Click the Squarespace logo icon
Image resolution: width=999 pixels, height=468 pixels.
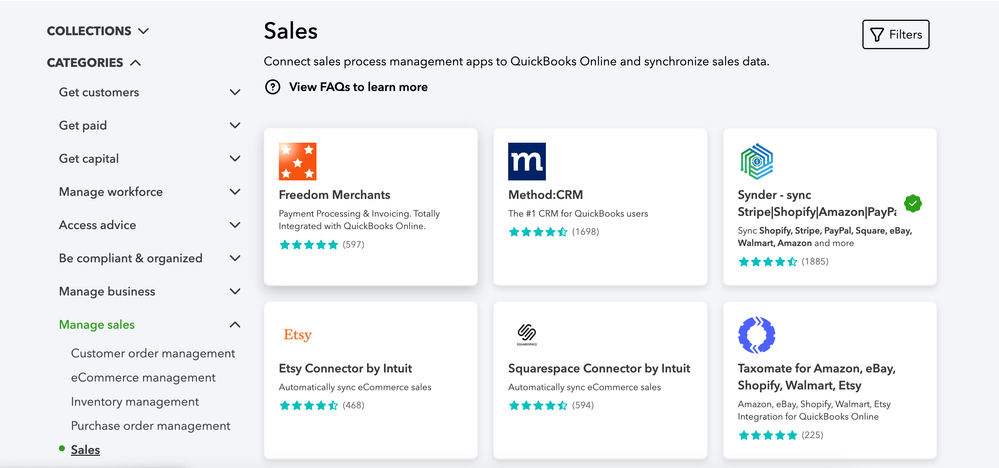(x=527, y=335)
